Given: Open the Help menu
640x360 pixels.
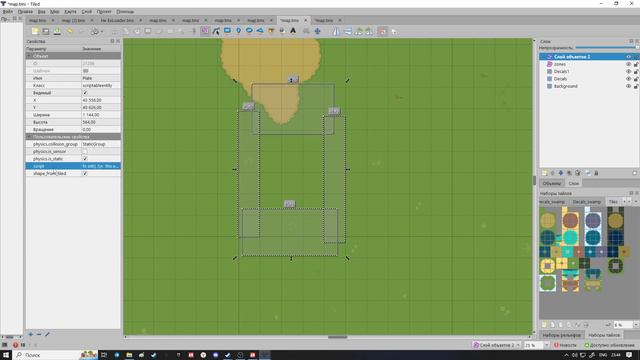Looking at the screenshot, I should point(125,12).
